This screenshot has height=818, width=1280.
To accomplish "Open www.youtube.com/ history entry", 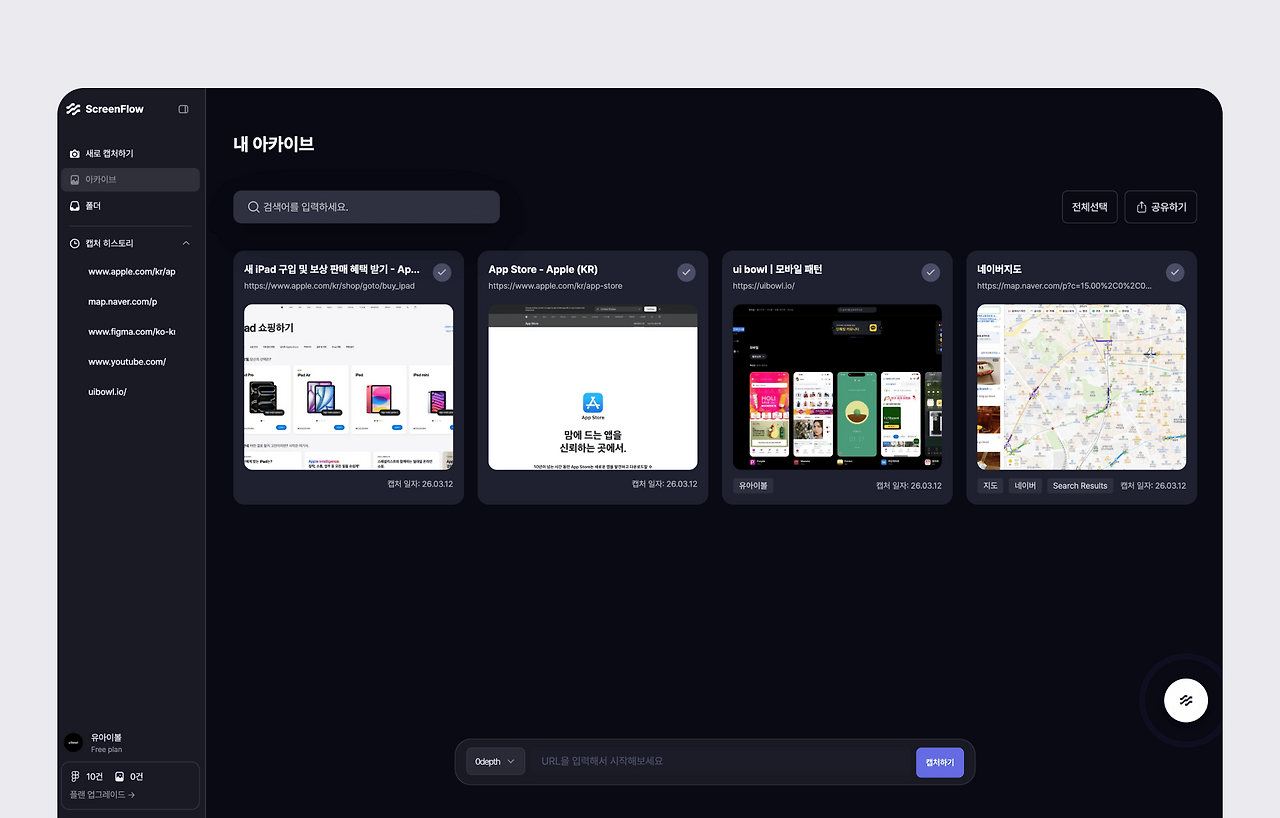I will pos(127,362).
